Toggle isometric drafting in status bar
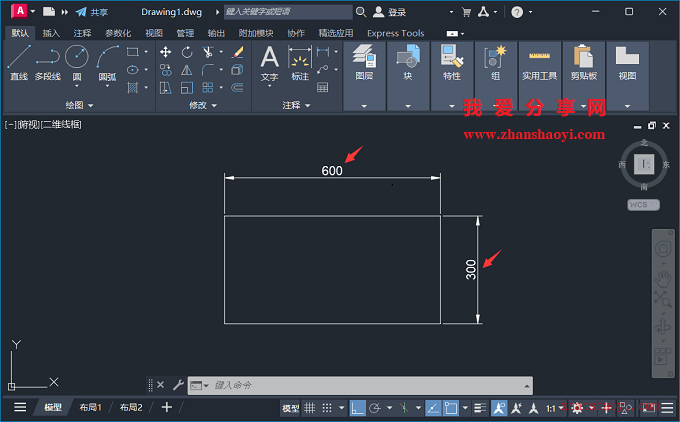This screenshot has height=422, width=680. (404, 408)
